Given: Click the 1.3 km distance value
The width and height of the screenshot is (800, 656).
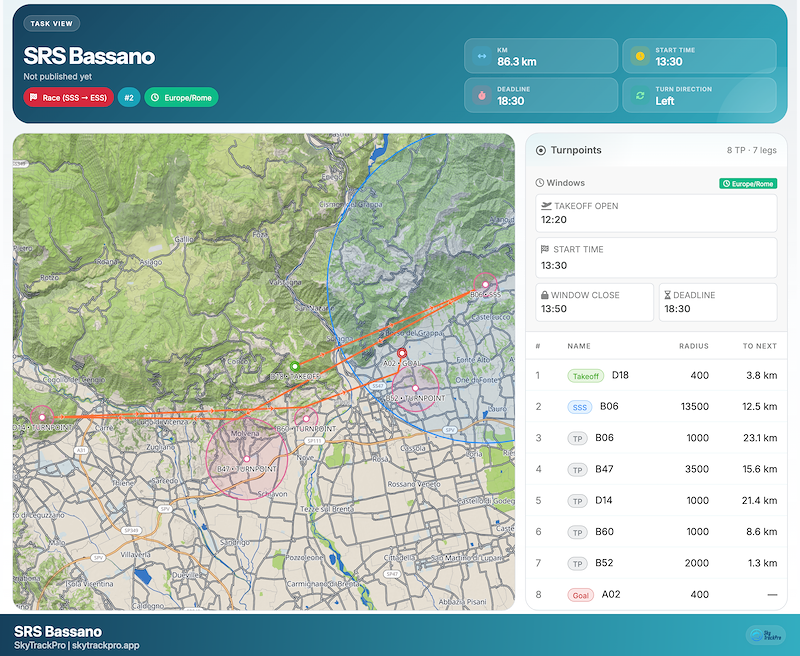Looking at the screenshot, I should pos(763,563).
